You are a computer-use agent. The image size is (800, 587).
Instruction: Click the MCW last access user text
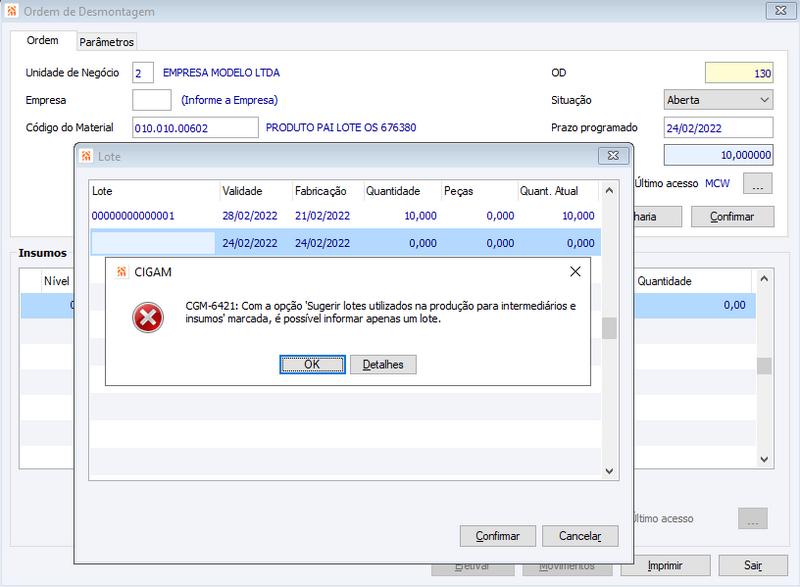(x=717, y=184)
